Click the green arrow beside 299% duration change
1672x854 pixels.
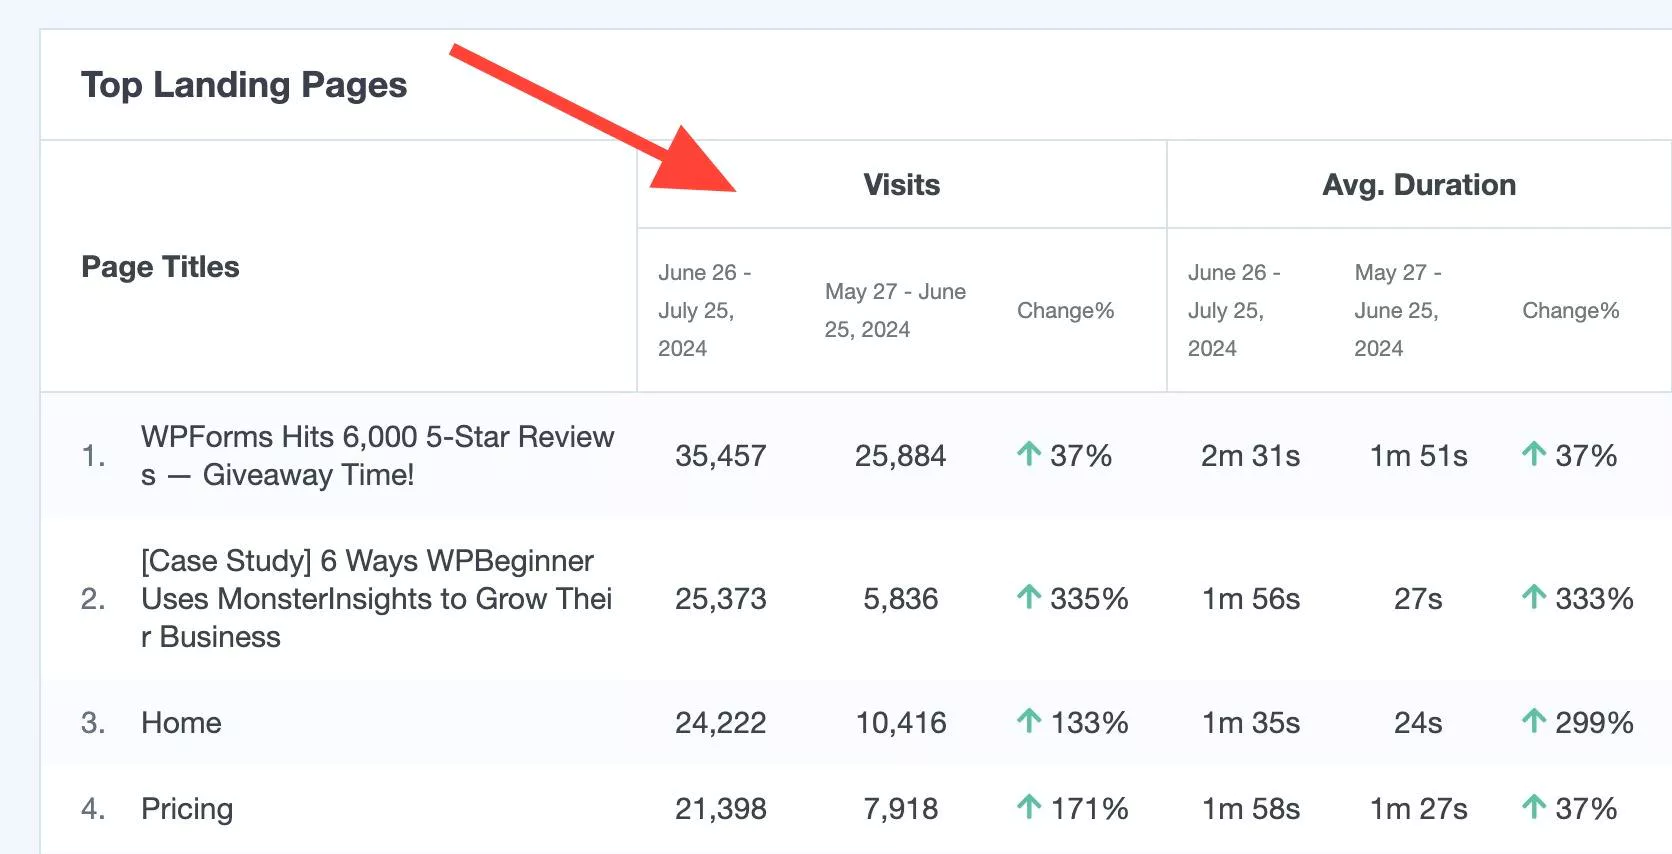pos(1534,721)
